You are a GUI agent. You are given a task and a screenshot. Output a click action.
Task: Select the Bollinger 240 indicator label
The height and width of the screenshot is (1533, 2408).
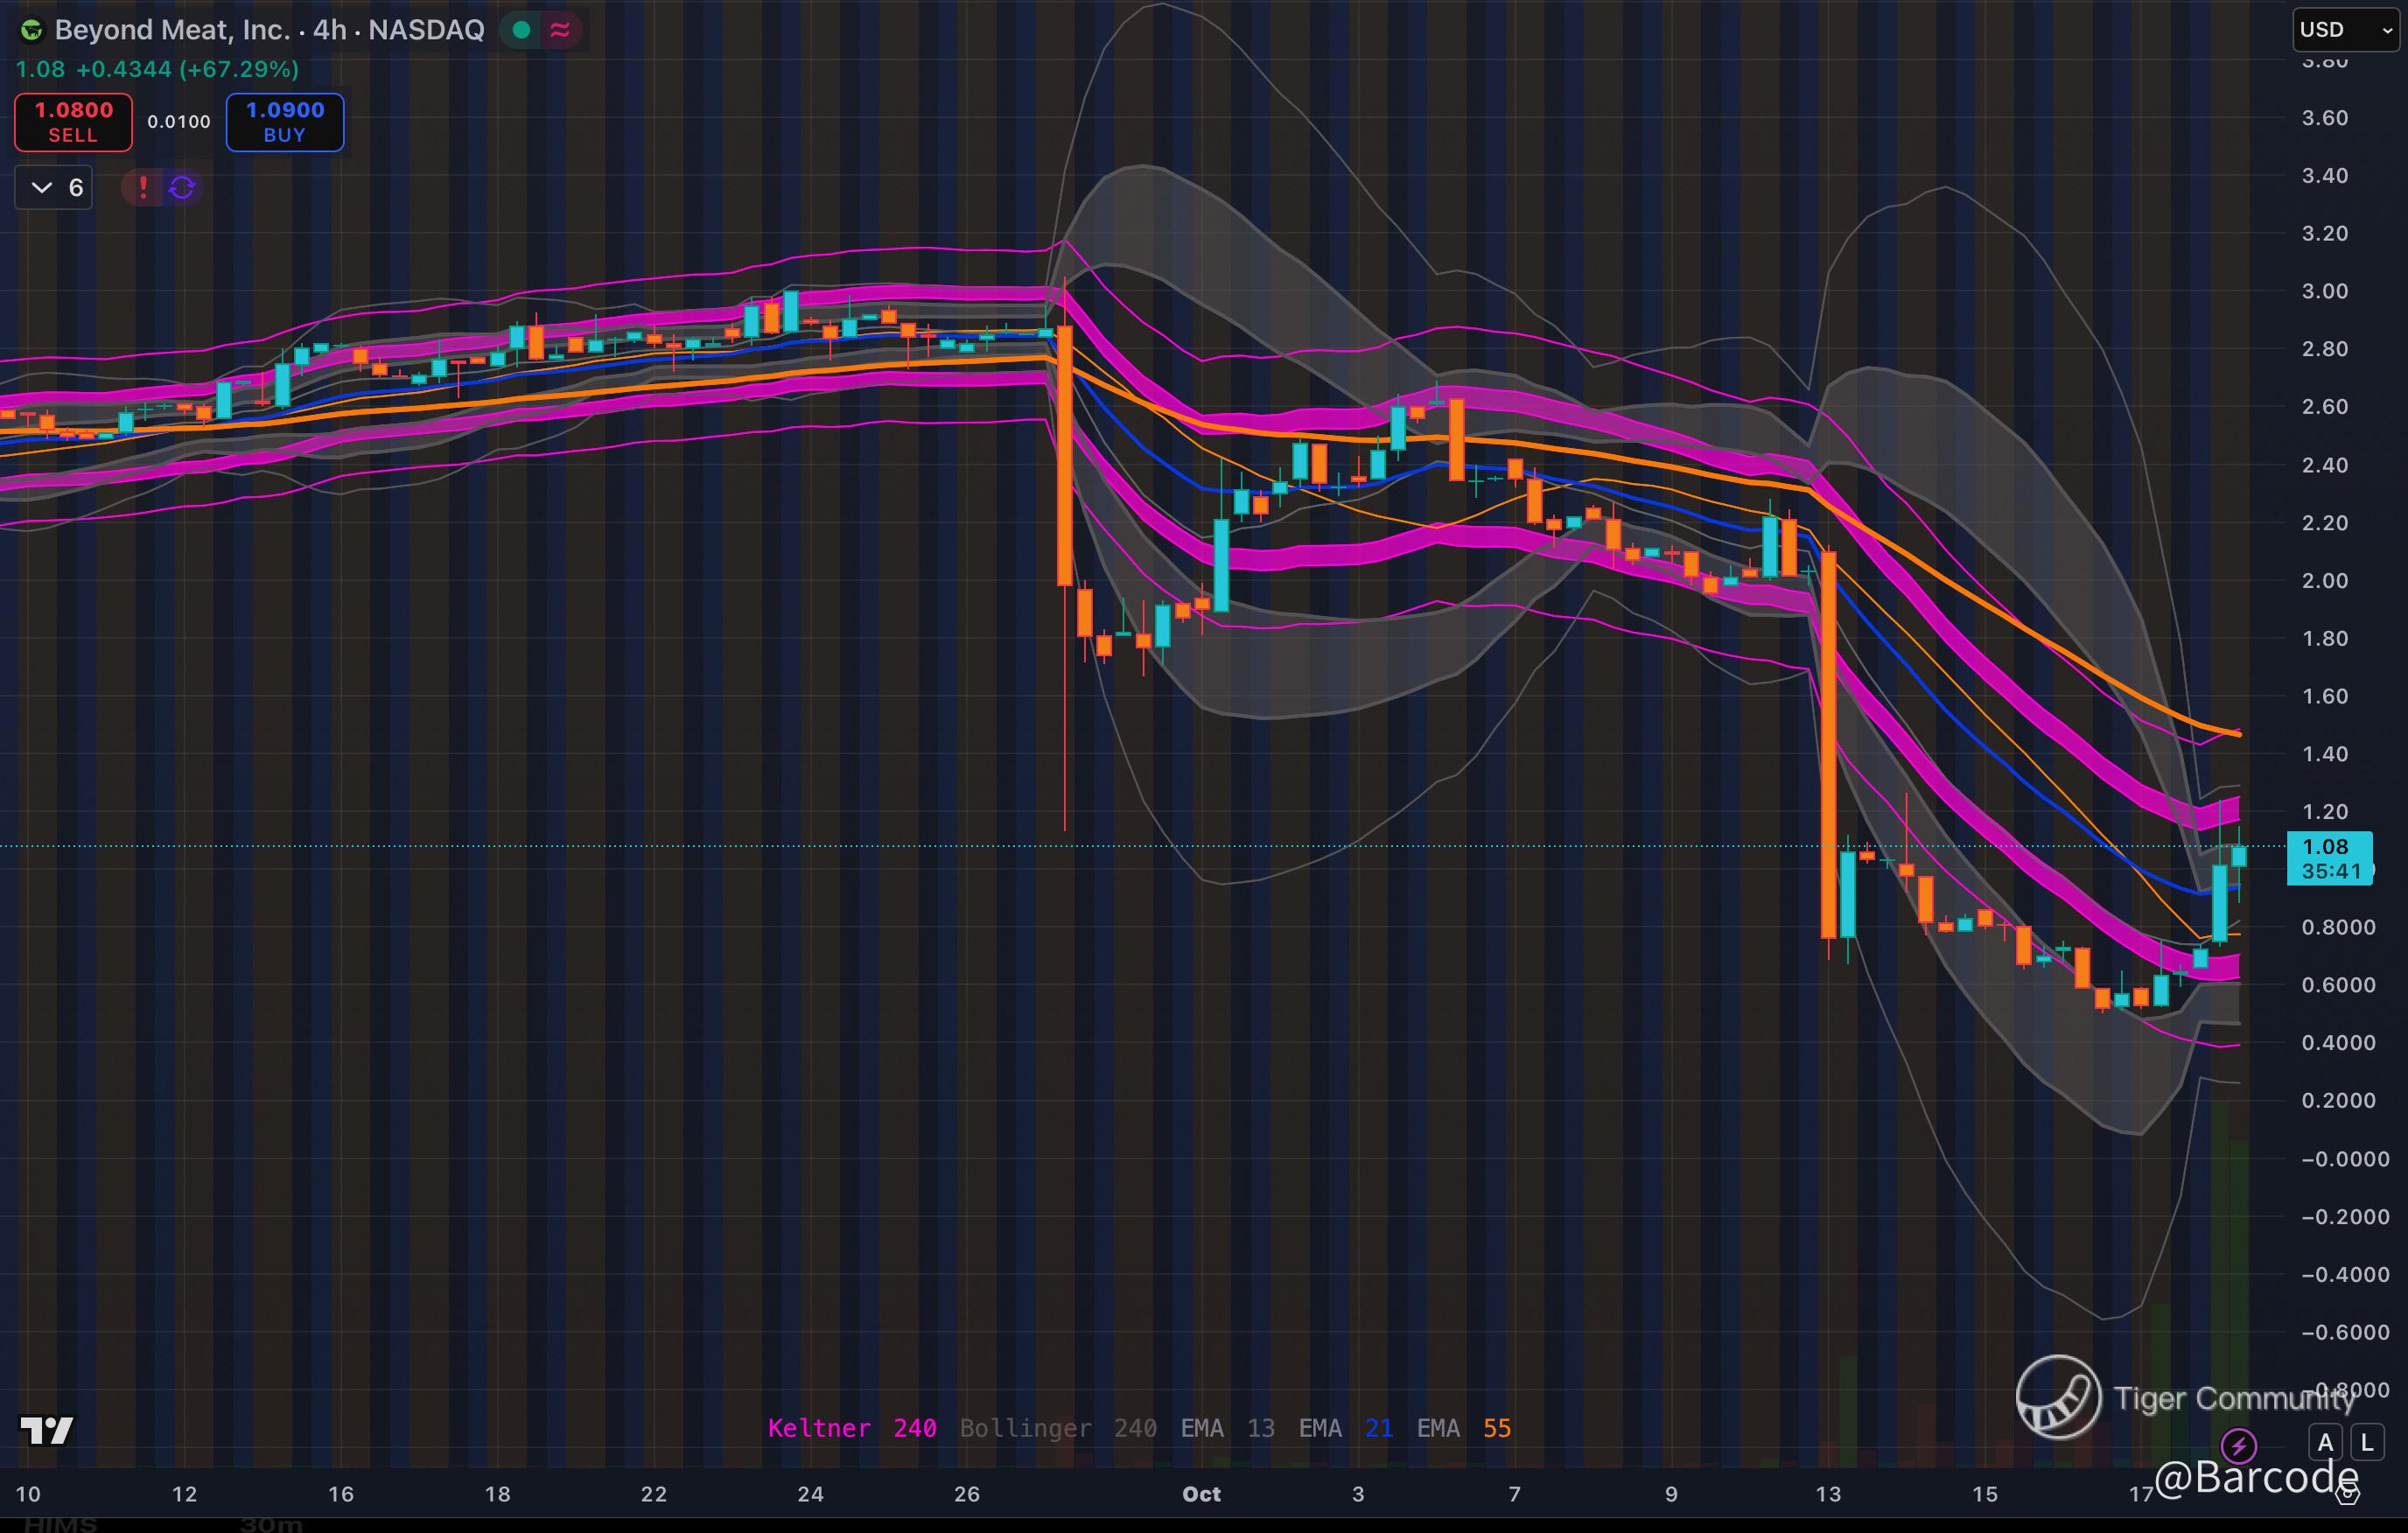pyautogui.click(x=1058, y=1428)
